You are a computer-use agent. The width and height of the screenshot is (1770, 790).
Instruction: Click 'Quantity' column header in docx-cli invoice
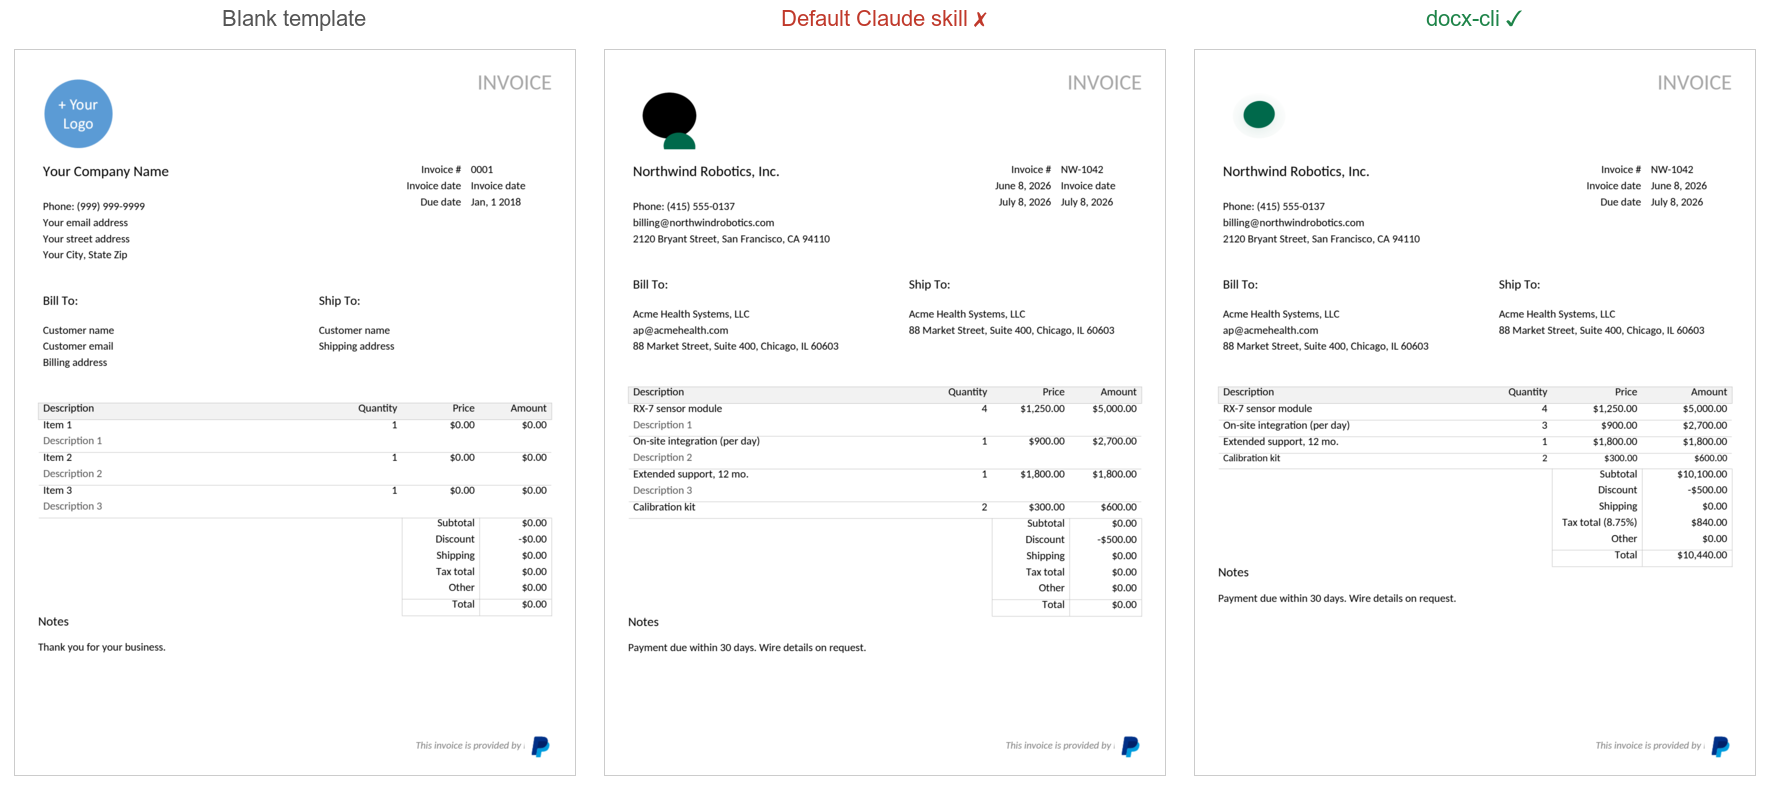[1527, 393]
